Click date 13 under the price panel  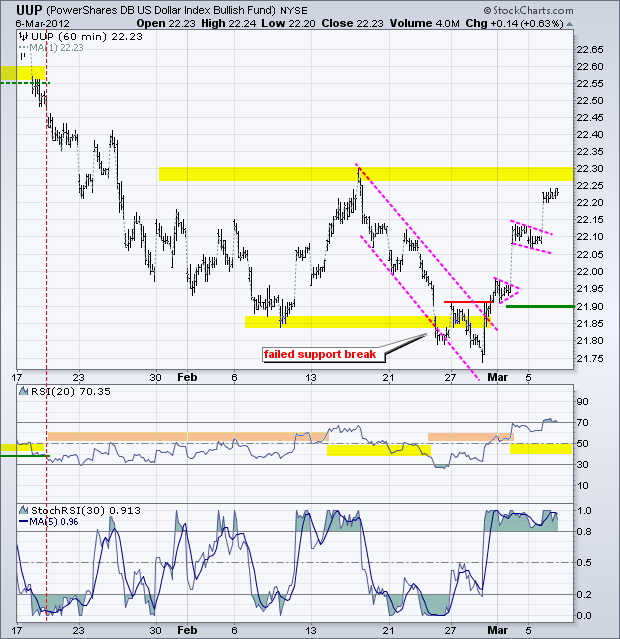tap(311, 377)
